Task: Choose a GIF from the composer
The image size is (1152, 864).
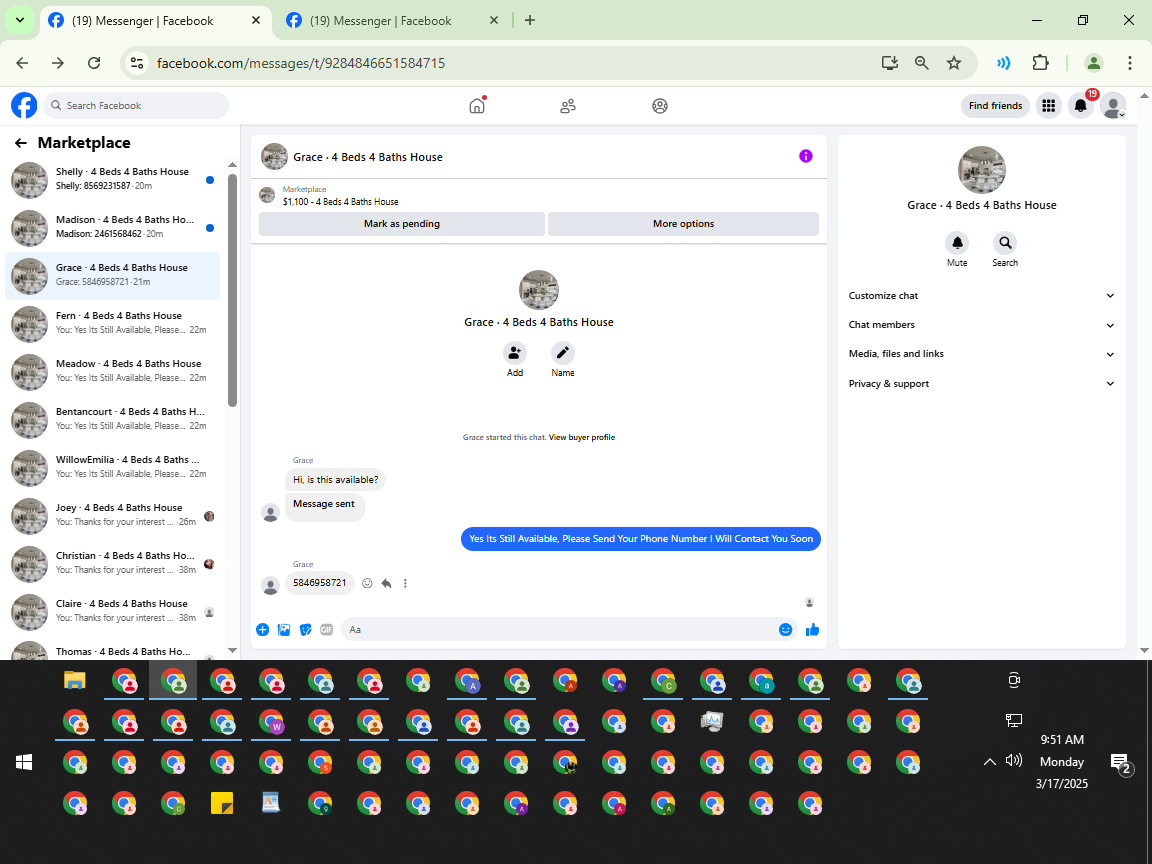Action: (327, 630)
